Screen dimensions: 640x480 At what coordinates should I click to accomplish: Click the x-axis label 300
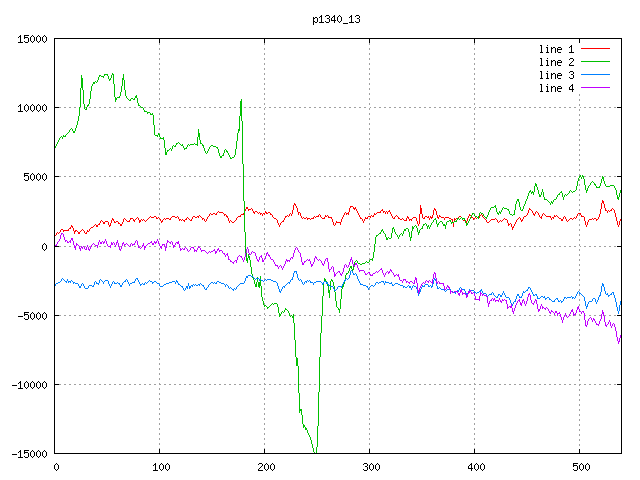pyautogui.click(x=371, y=467)
